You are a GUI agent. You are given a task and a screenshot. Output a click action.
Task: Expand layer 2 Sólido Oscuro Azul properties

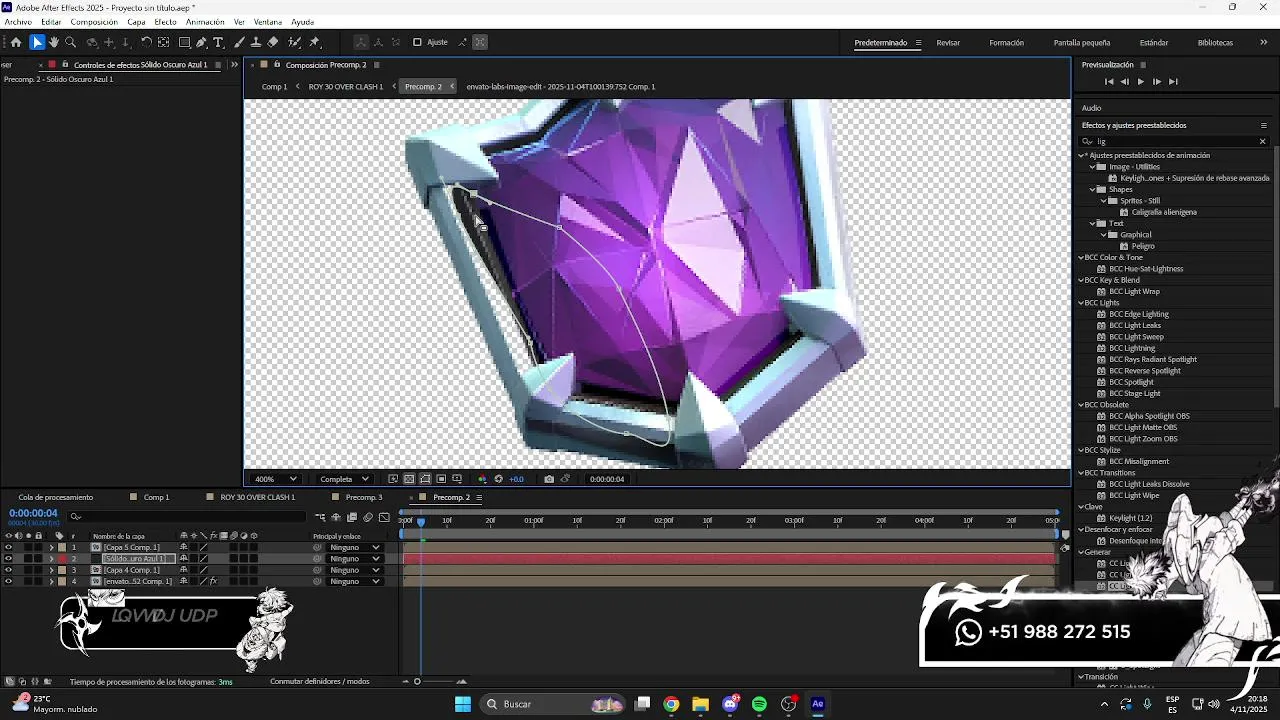(51, 559)
